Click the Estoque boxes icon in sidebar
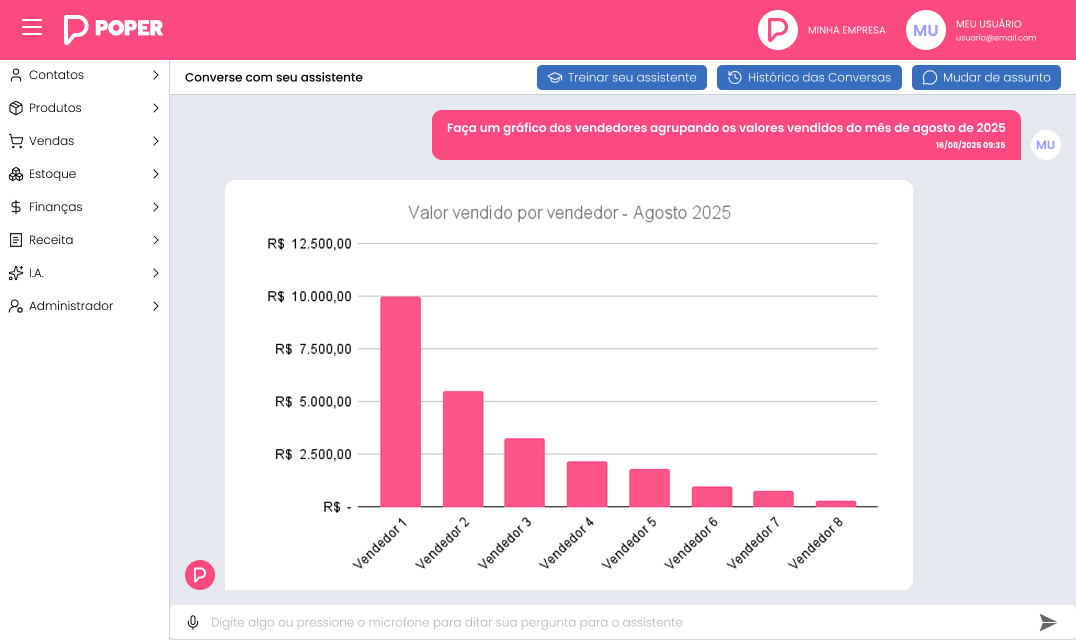 (16, 174)
